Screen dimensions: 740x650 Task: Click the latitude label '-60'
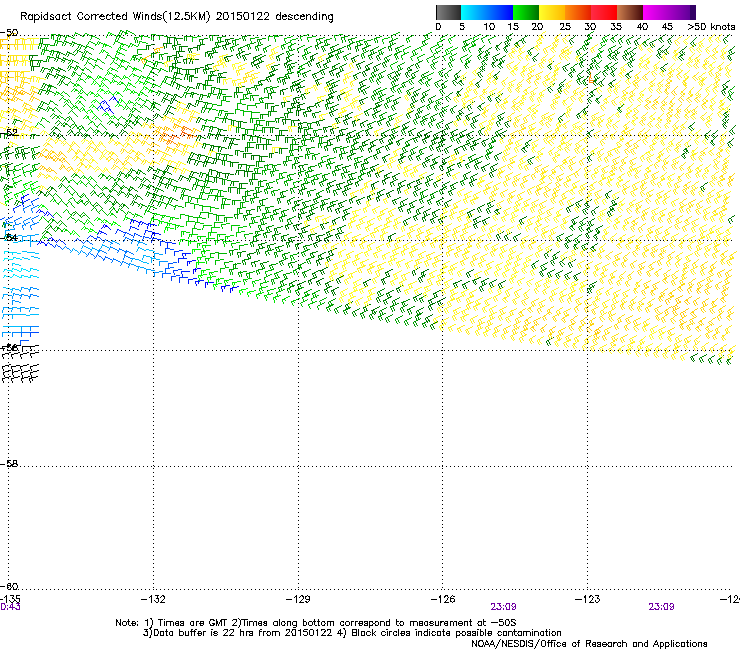click(9, 586)
